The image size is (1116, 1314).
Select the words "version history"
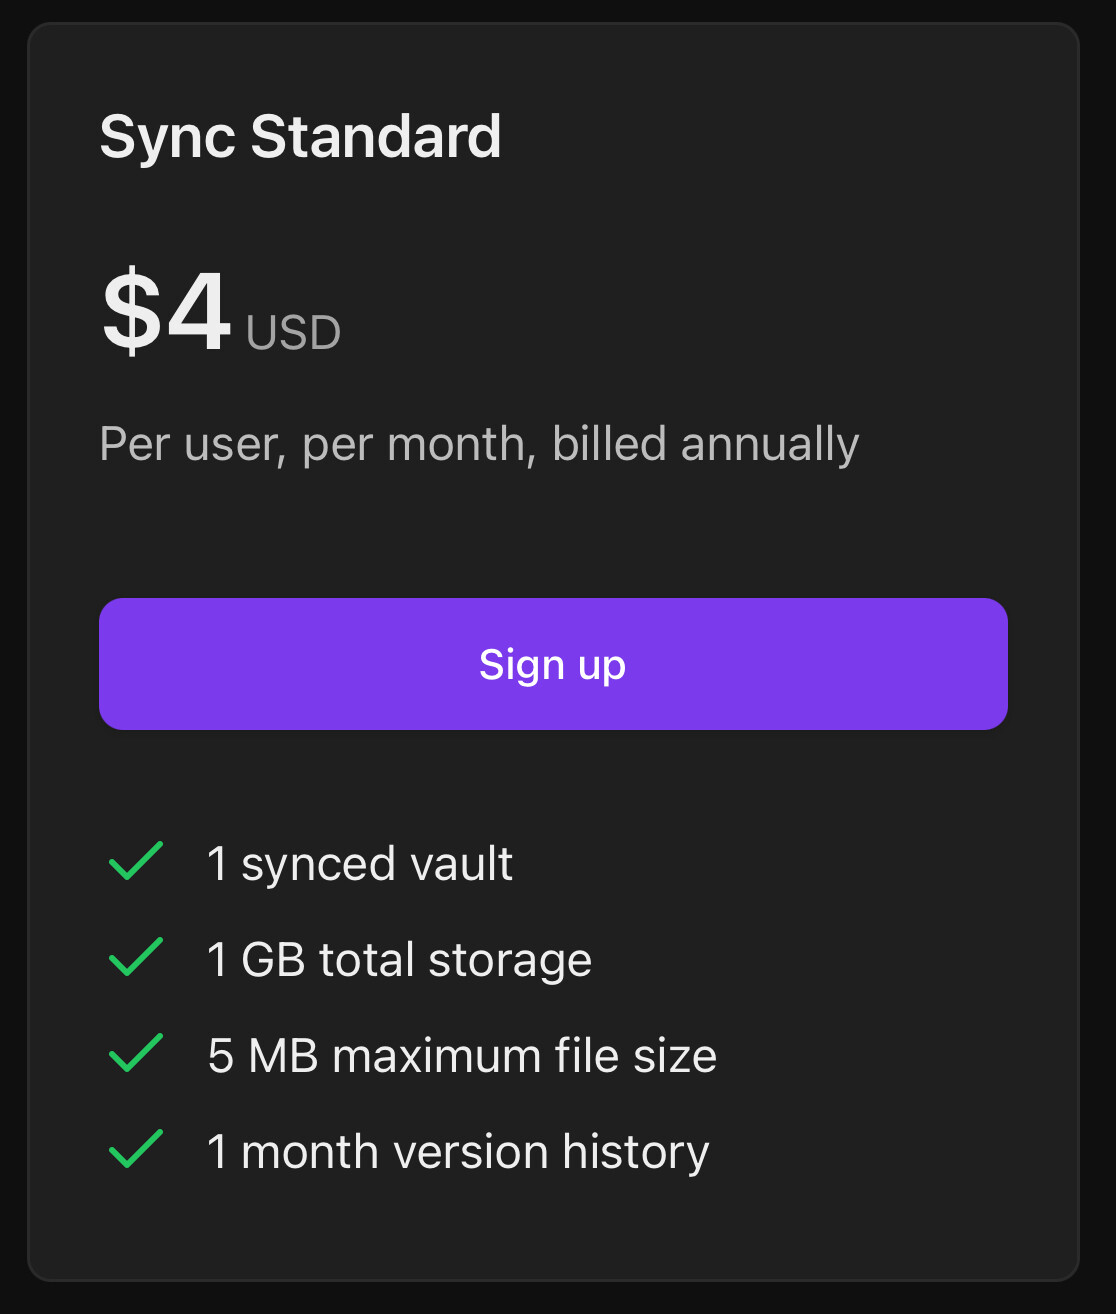click(x=552, y=1152)
